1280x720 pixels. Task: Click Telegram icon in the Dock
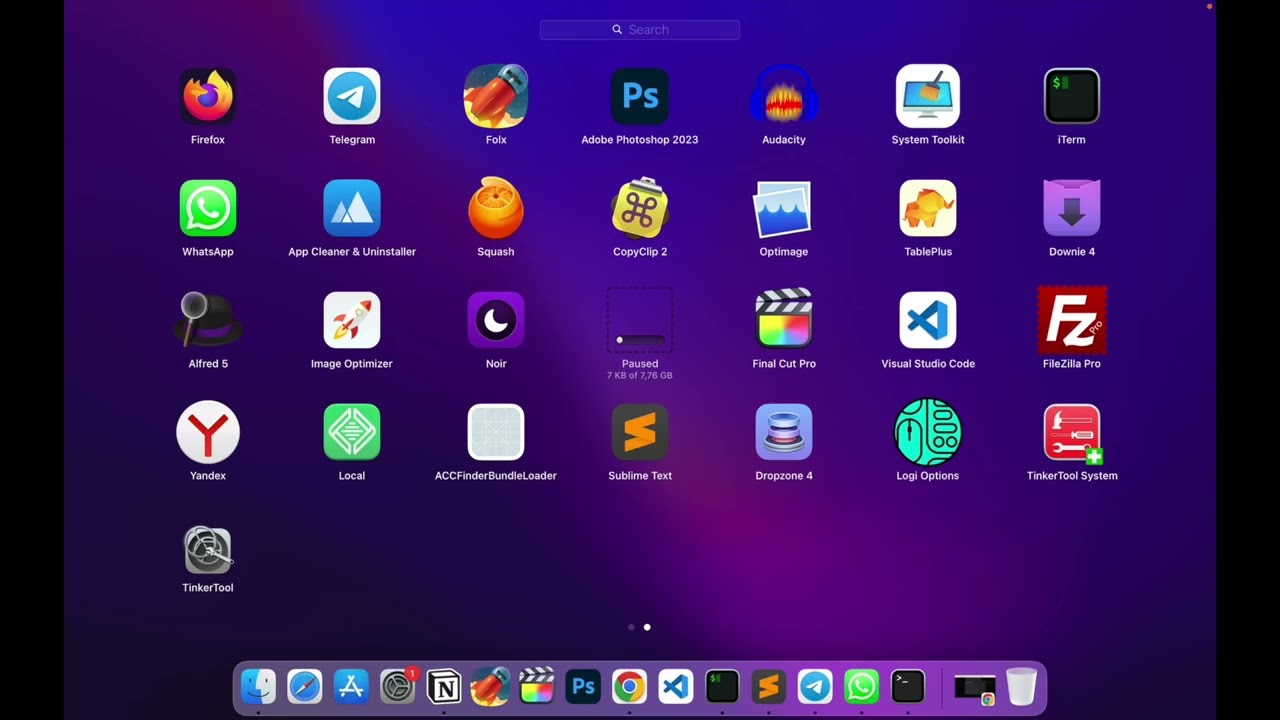point(815,687)
